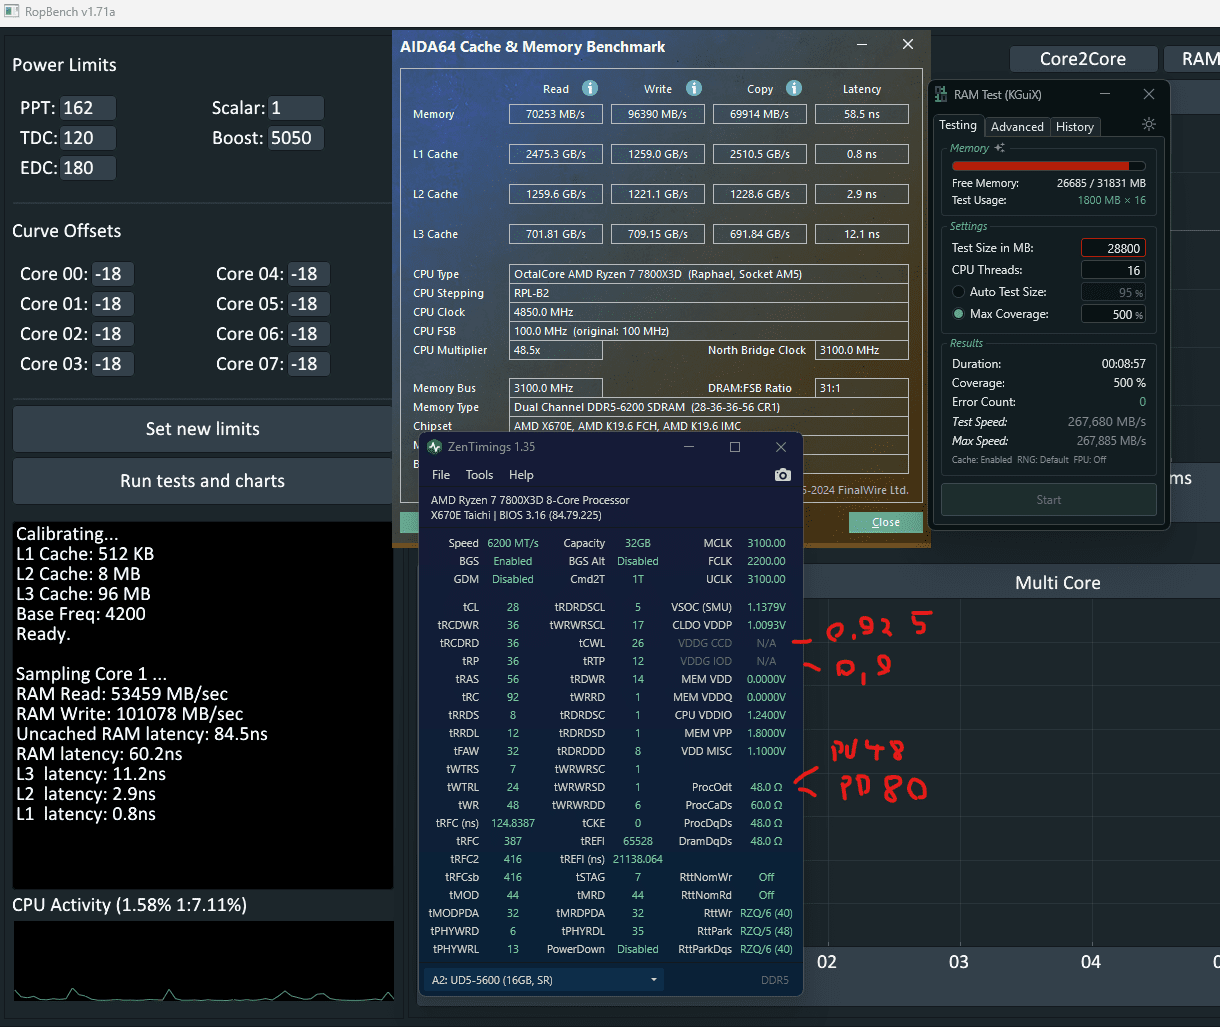Open the Help menu in ZenTimings
This screenshot has height=1027, width=1220.
521,475
